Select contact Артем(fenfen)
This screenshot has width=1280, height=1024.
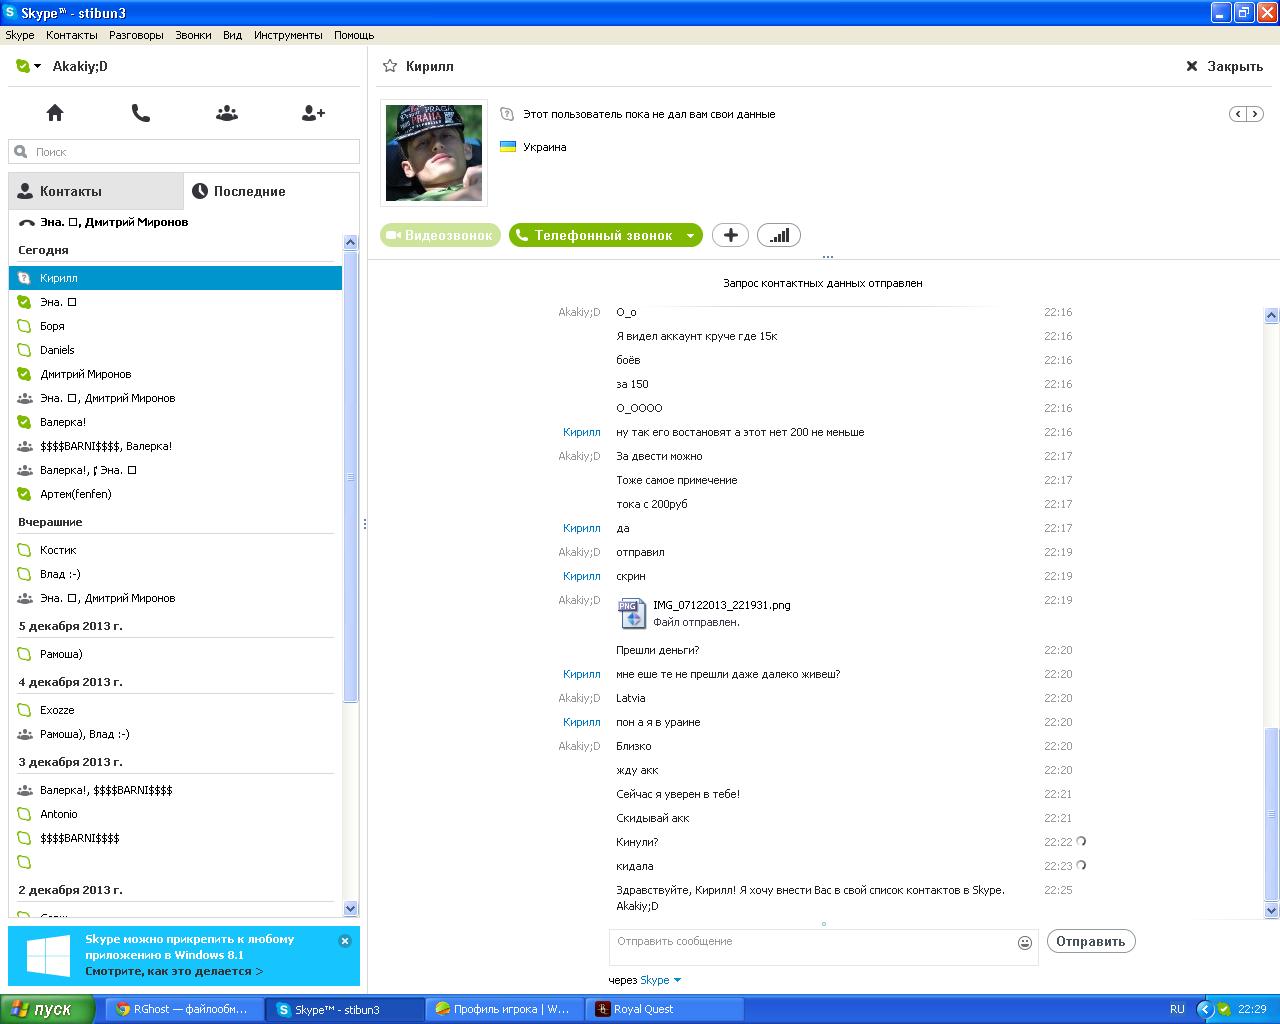[x=175, y=494]
